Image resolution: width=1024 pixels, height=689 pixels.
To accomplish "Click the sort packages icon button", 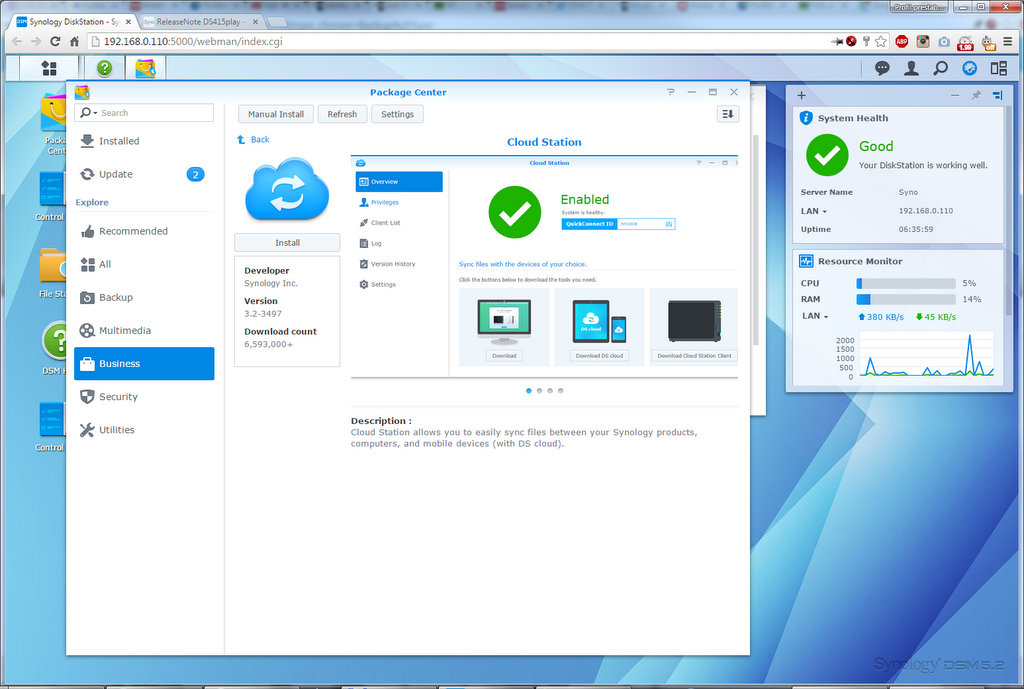I will tap(728, 114).
